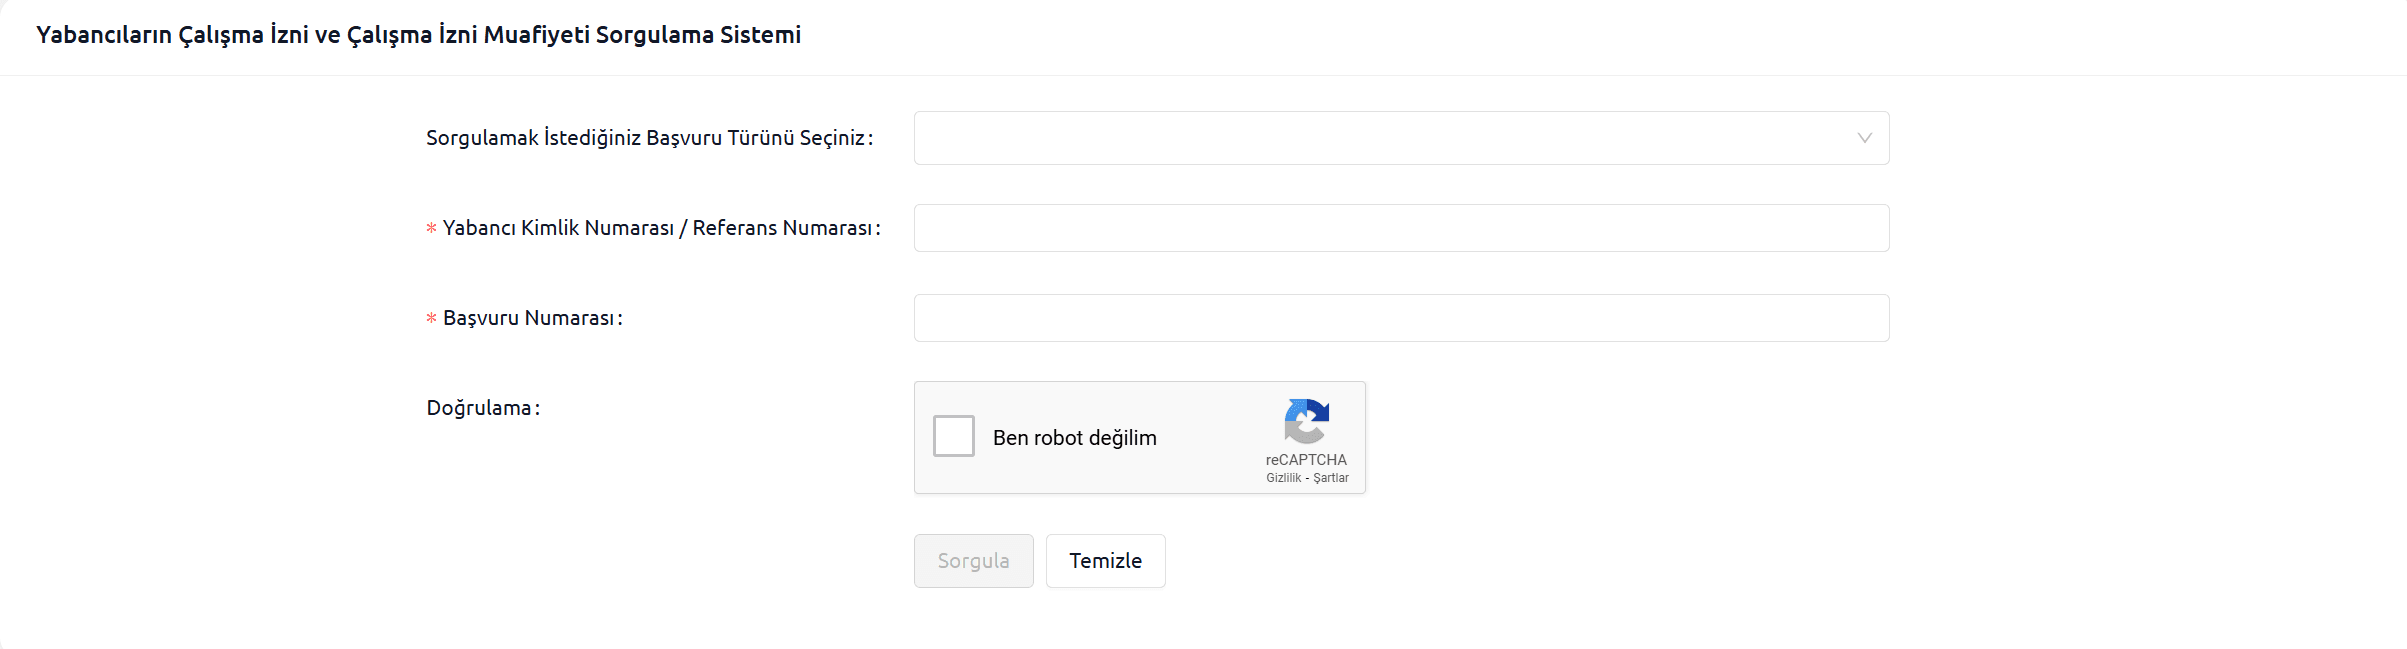Screen dimensions: 2407x649
Task: Check the "Ben robot değilim" checkbox
Action: click(x=954, y=436)
